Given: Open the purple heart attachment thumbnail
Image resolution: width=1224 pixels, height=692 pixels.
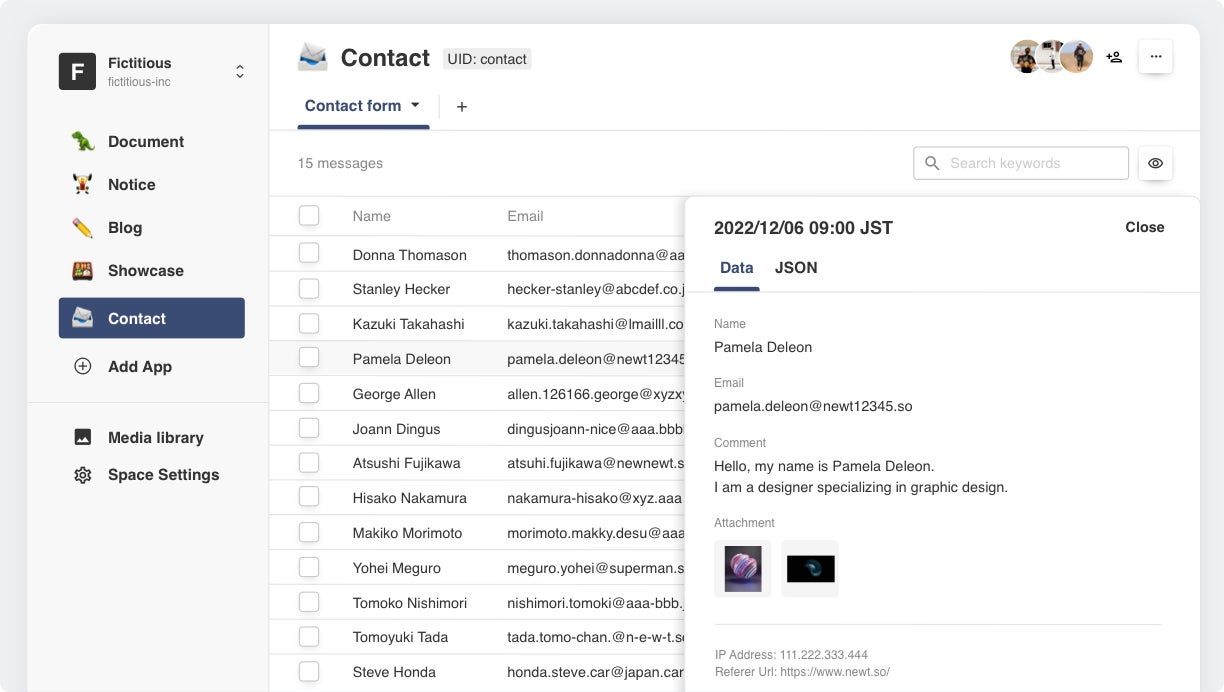Looking at the screenshot, I should tap(743, 569).
